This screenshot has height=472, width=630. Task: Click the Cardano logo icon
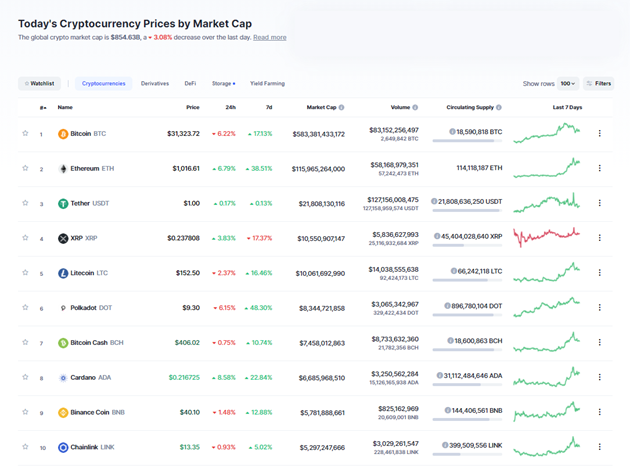tap(63, 378)
